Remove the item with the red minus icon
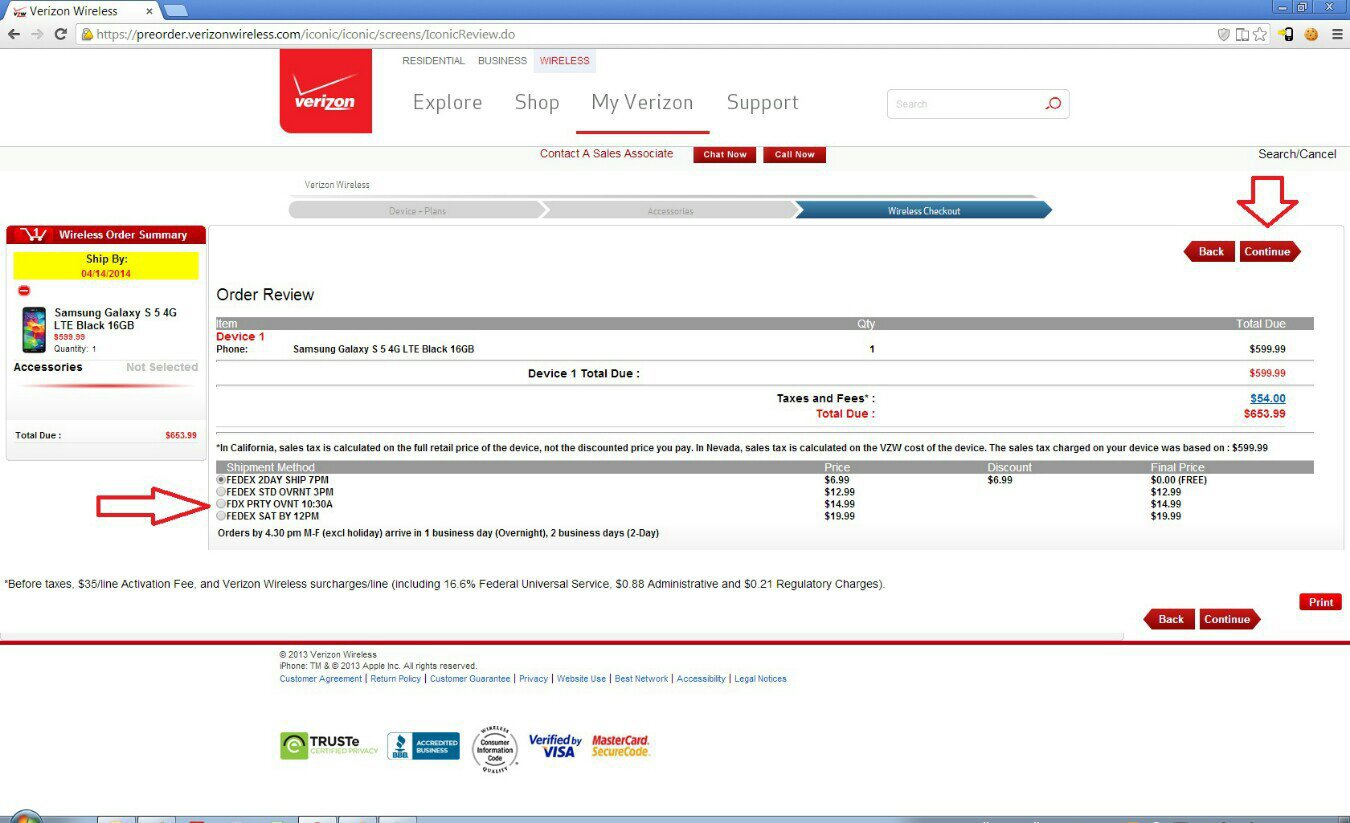 [x=24, y=290]
